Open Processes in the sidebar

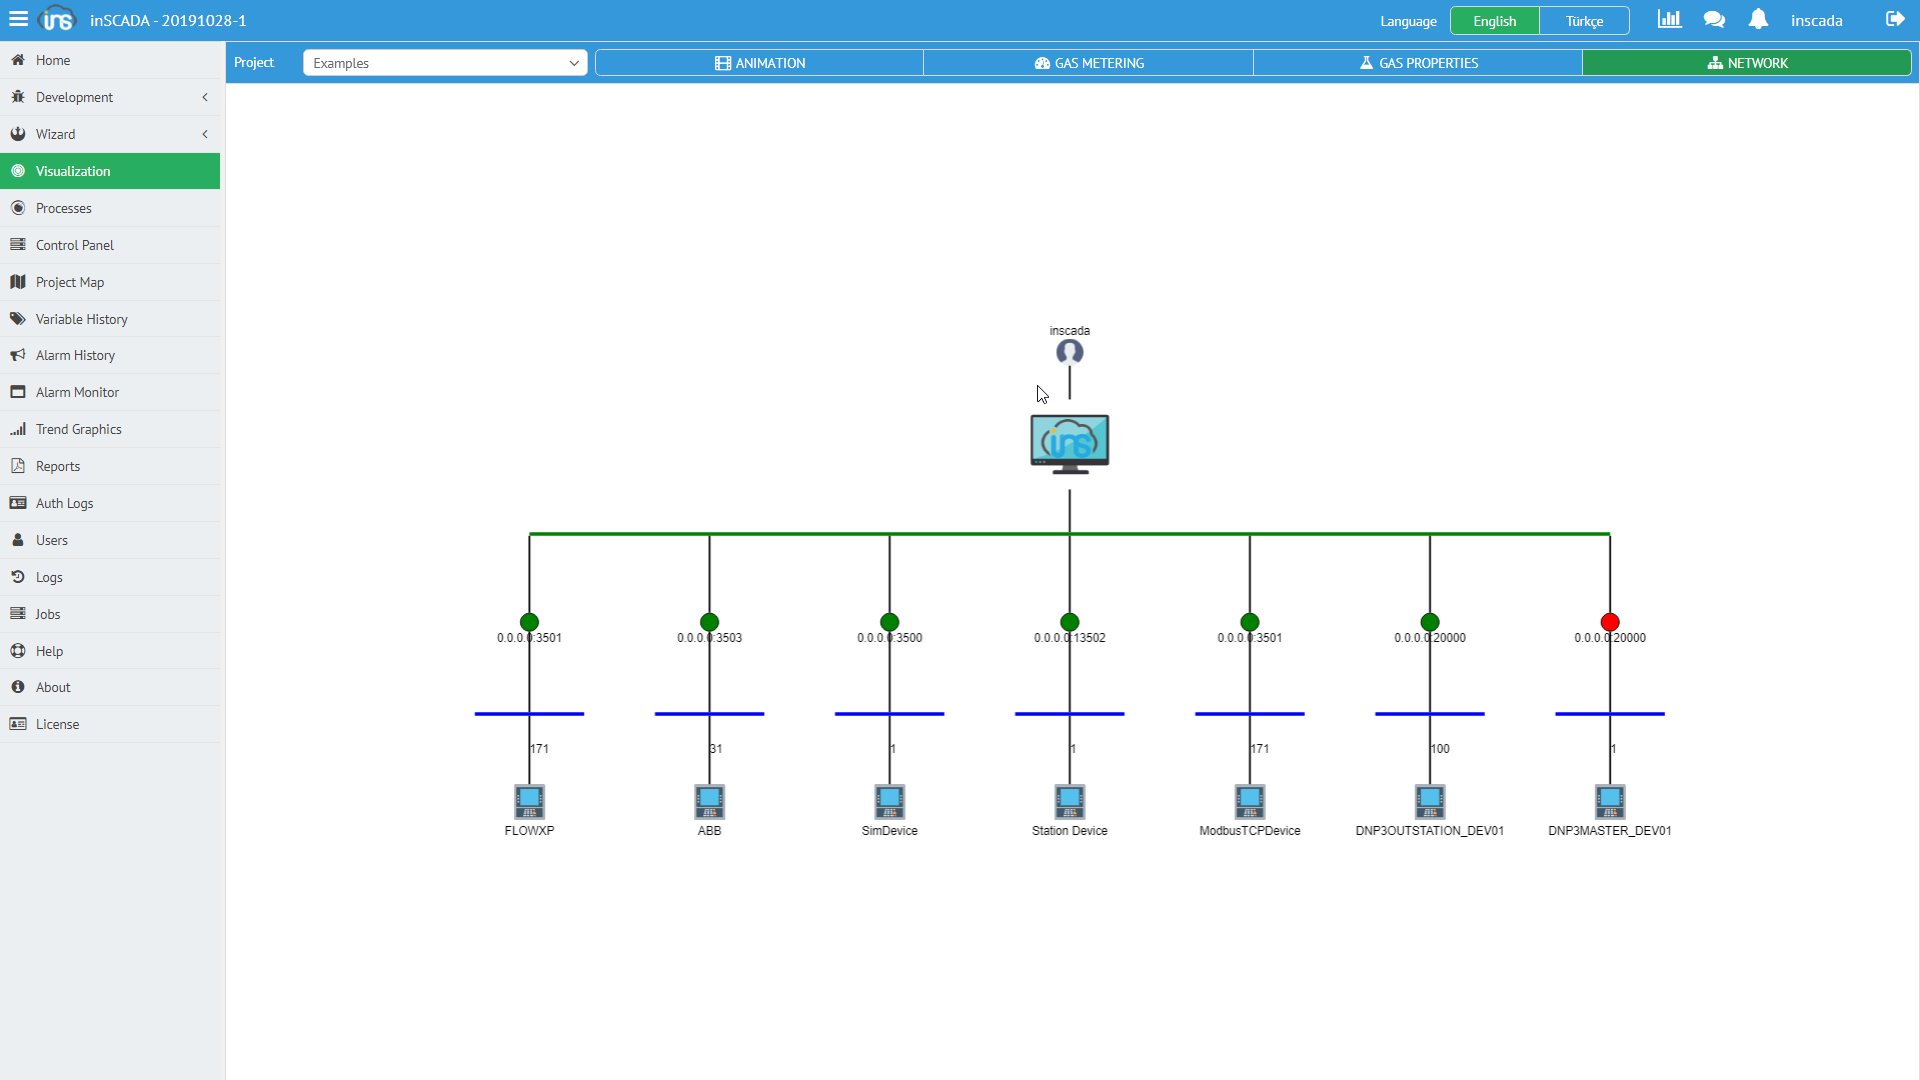tap(110, 208)
